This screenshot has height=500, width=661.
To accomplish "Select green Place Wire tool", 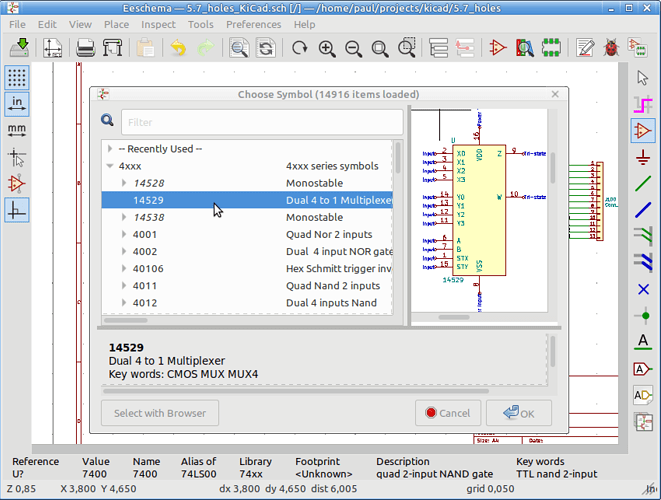I will click(x=643, y=184).
